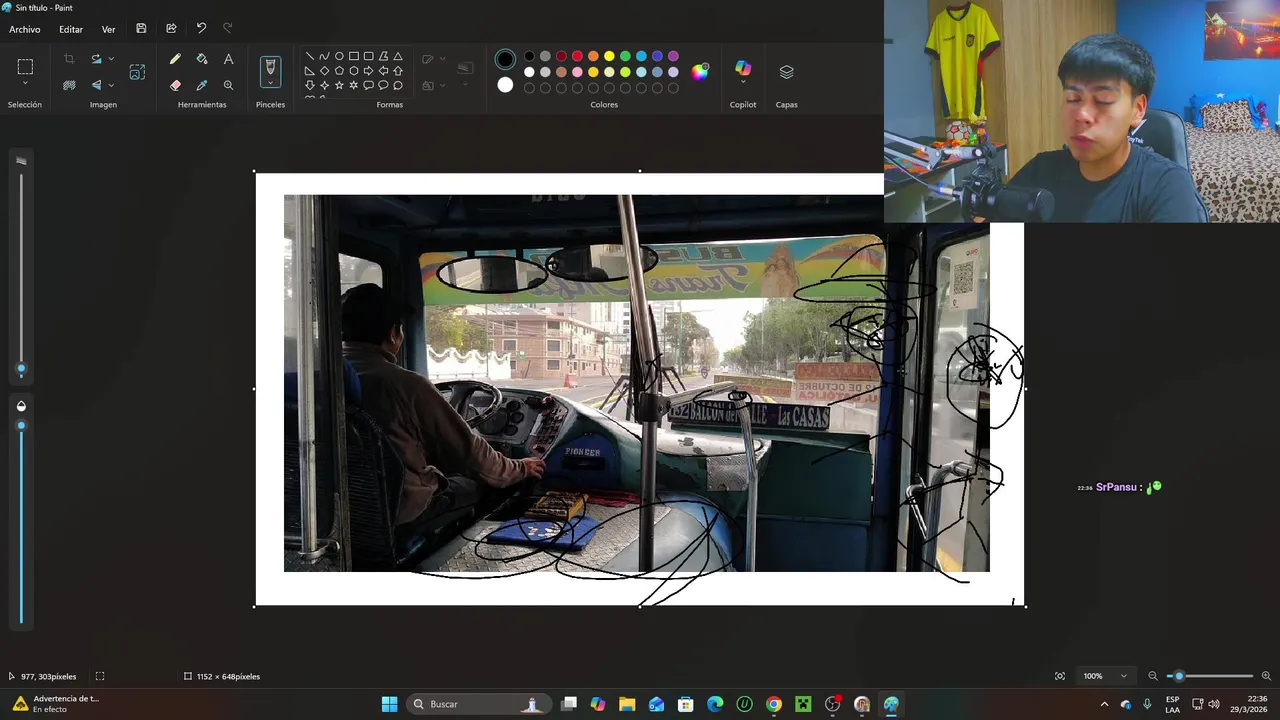Open the Resize image tool
The image size is (1280, 720).
[137, 72]
